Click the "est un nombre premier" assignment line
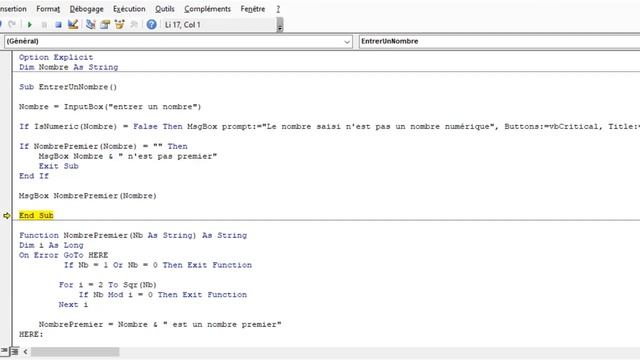The height and width of the screenshot is (360, 640). (x=160, y=324)
